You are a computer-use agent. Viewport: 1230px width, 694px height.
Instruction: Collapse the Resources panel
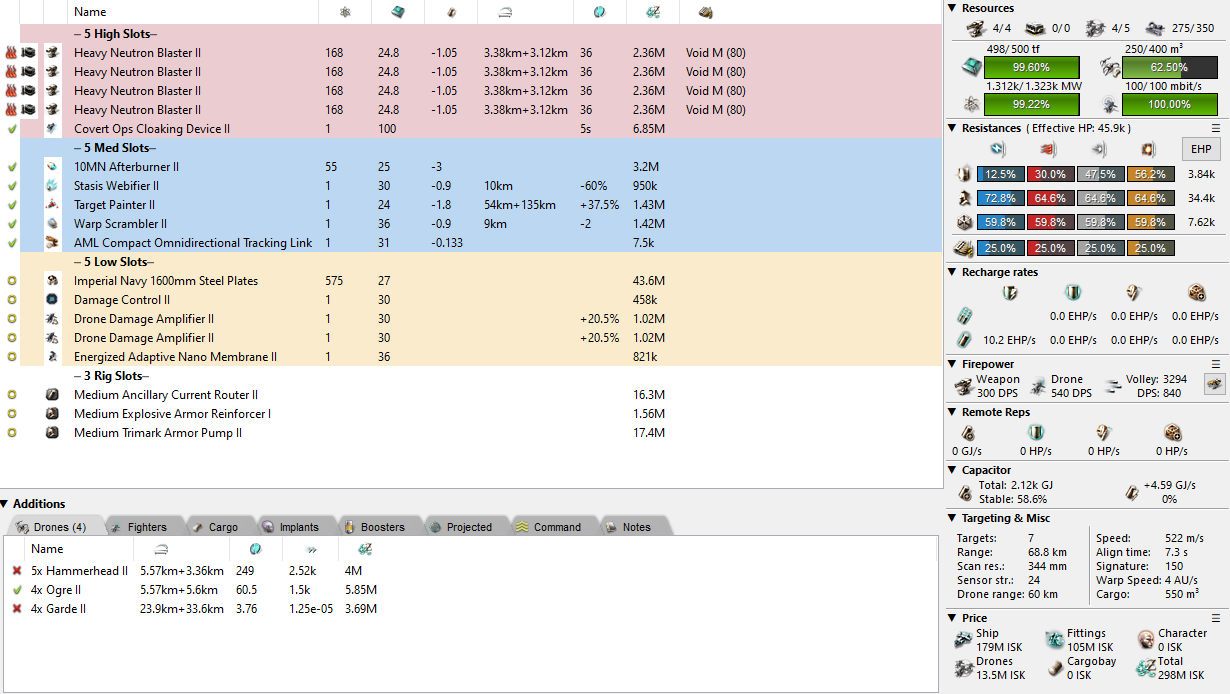(952, 8)
